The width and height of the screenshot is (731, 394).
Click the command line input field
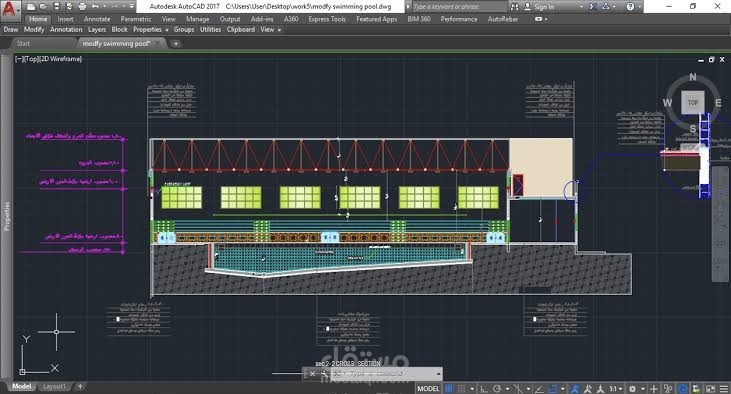point(387,374)
